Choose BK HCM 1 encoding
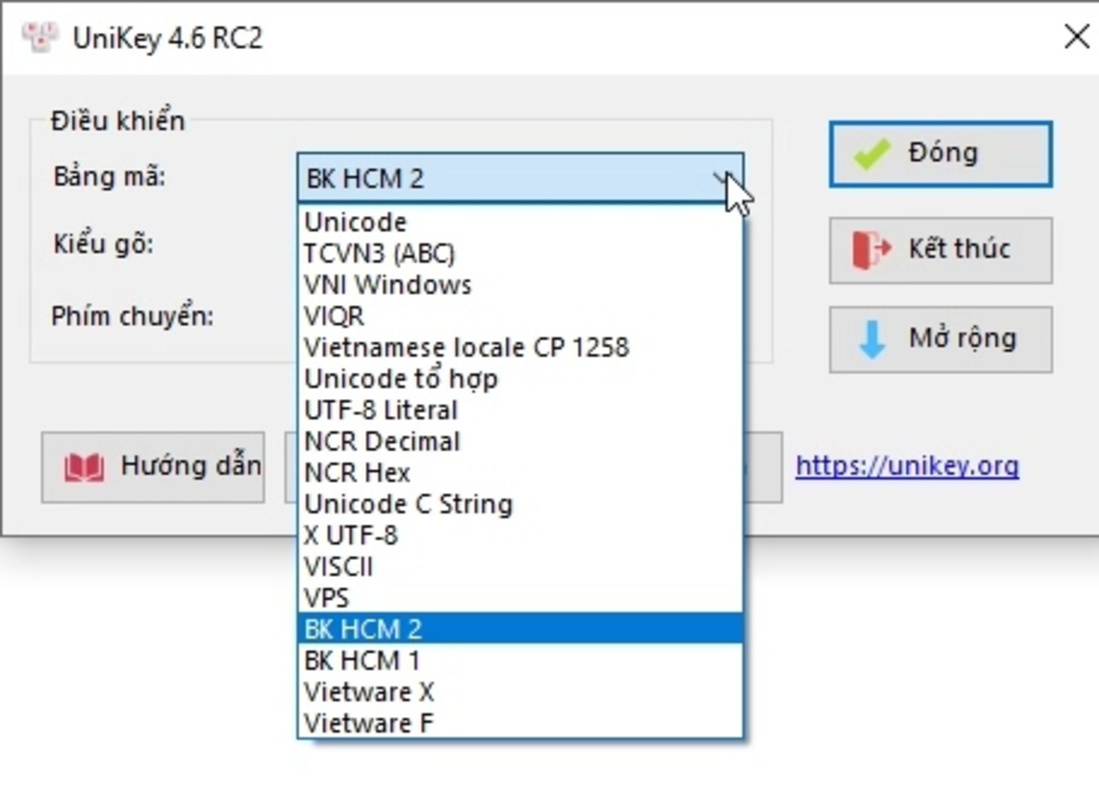1099x800 pixels. (x=520, y=660)
